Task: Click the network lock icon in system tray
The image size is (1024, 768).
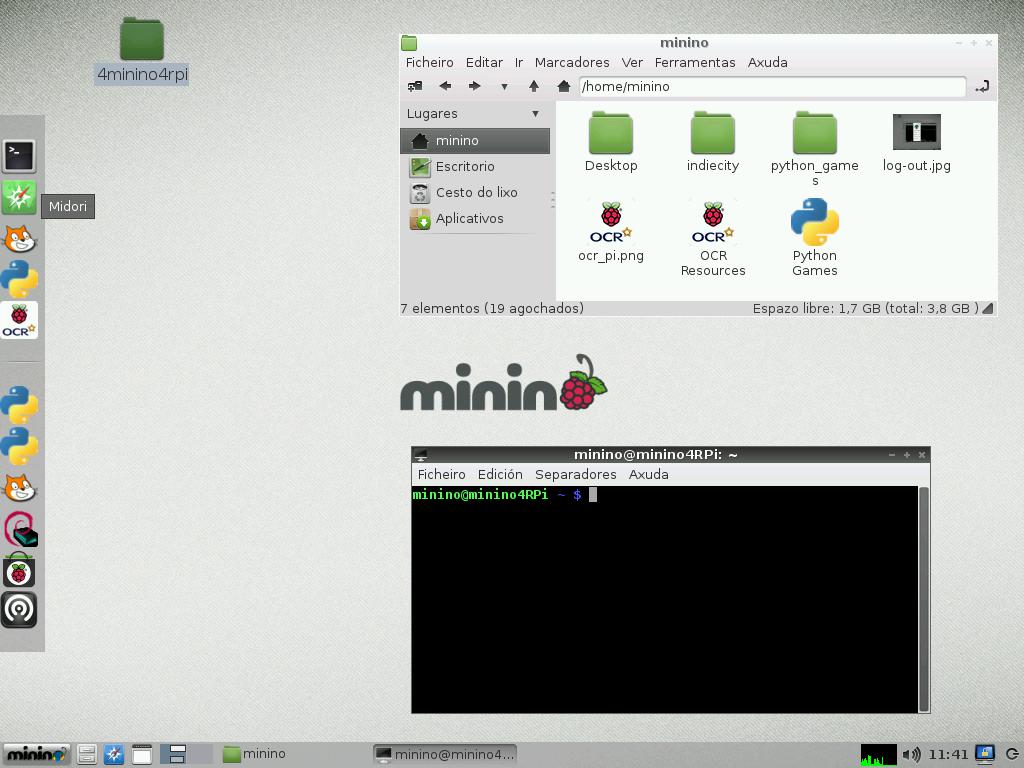Action: click(985, 754)
